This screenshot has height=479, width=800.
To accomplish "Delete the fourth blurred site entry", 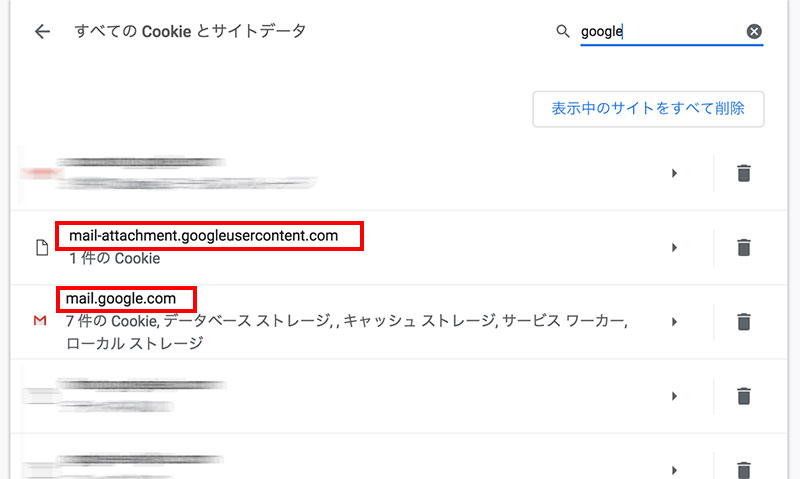I will coord(743,395).
